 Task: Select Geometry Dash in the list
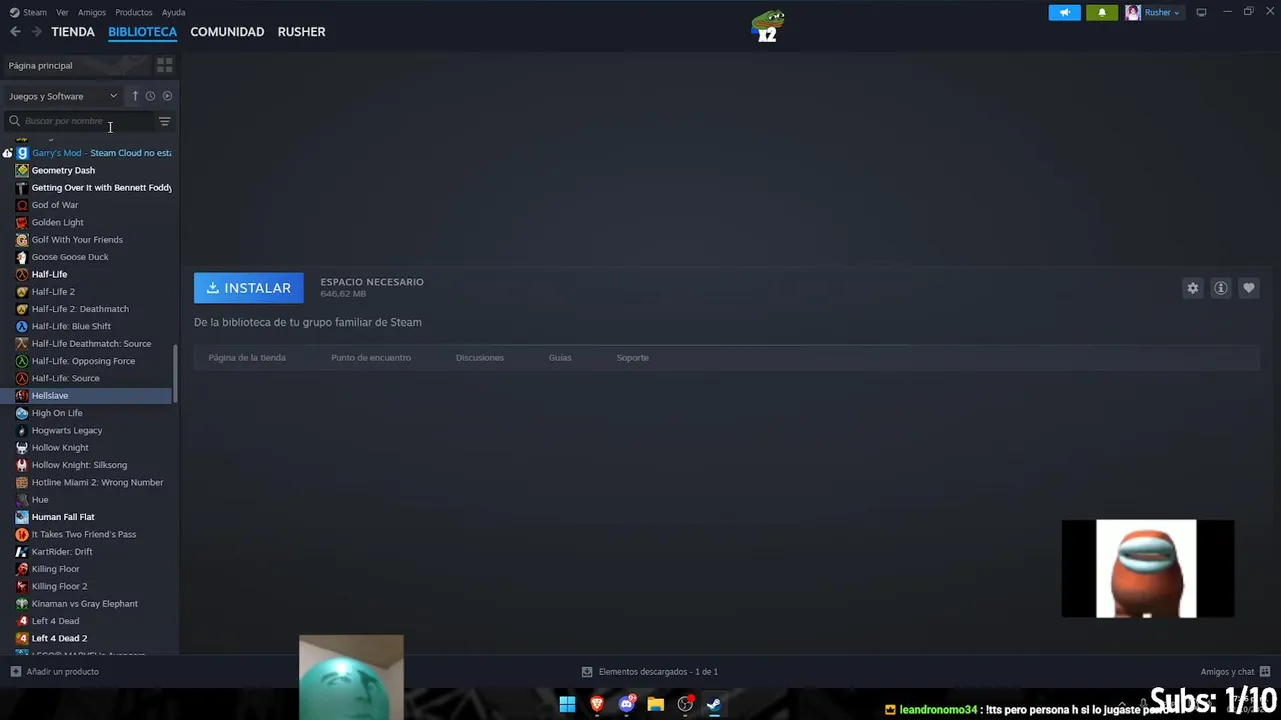coord(88,170)
